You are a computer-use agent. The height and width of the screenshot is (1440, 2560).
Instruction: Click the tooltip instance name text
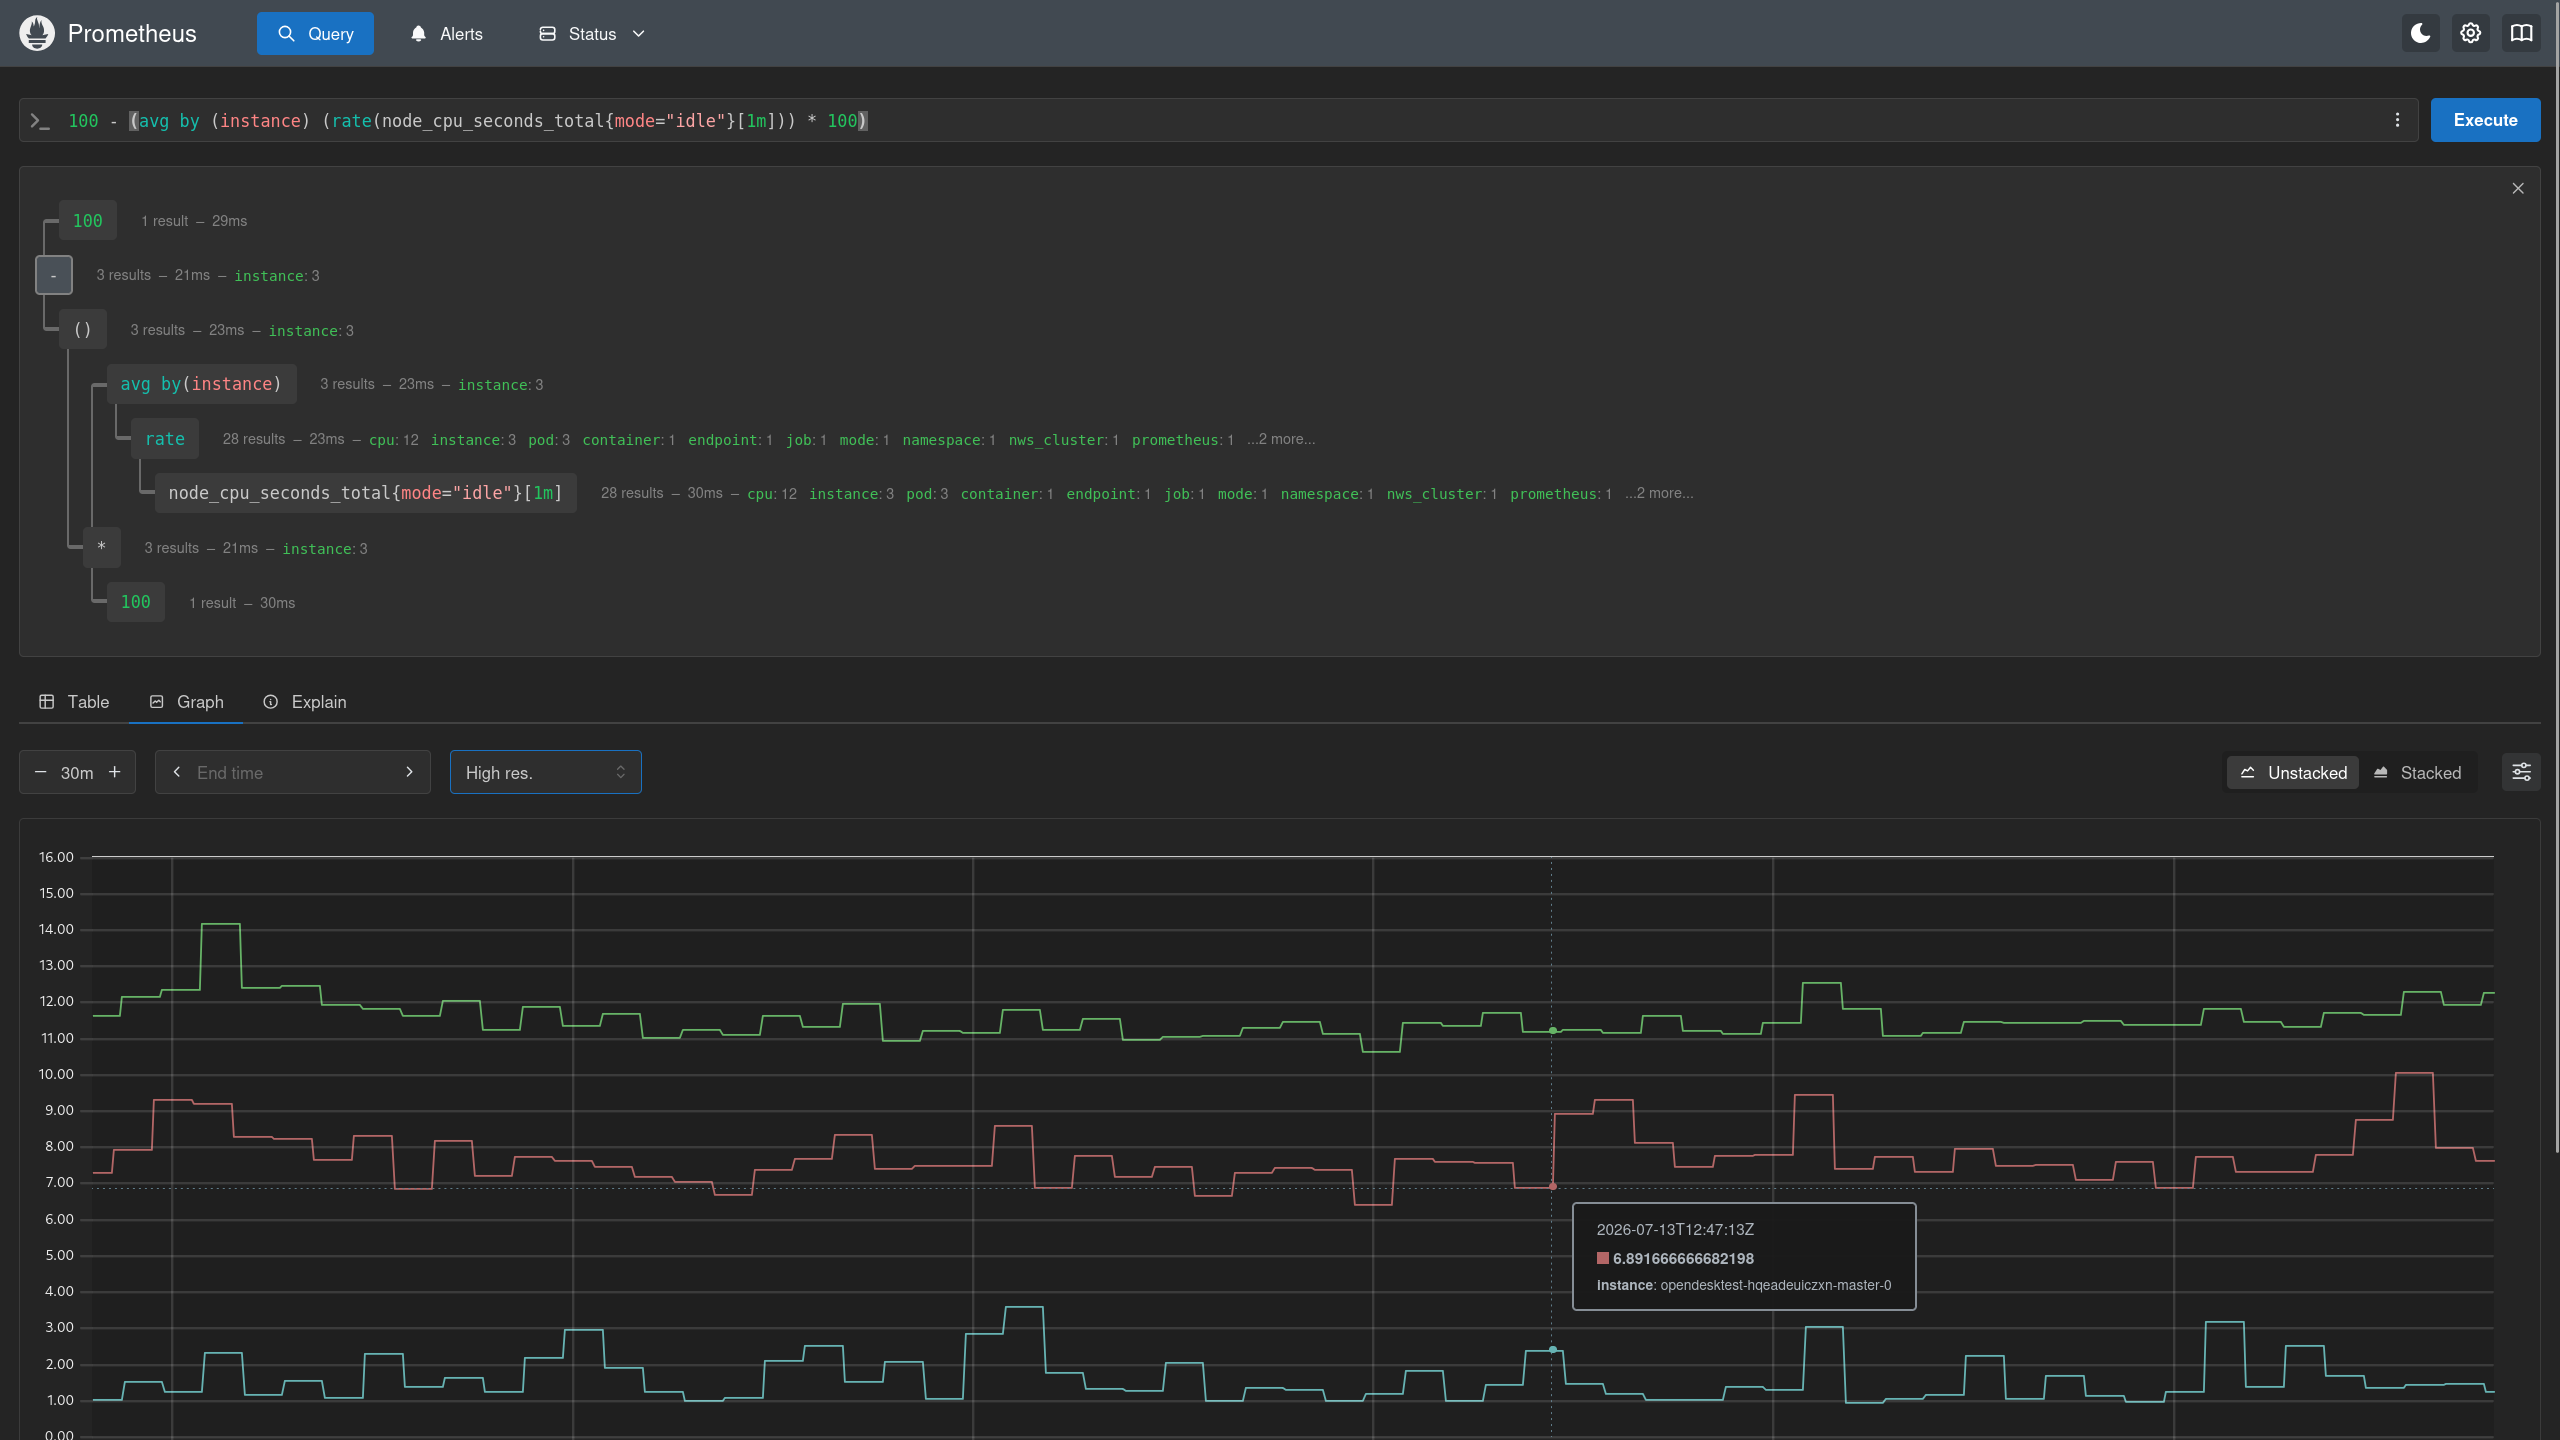coord(1776,1286)
